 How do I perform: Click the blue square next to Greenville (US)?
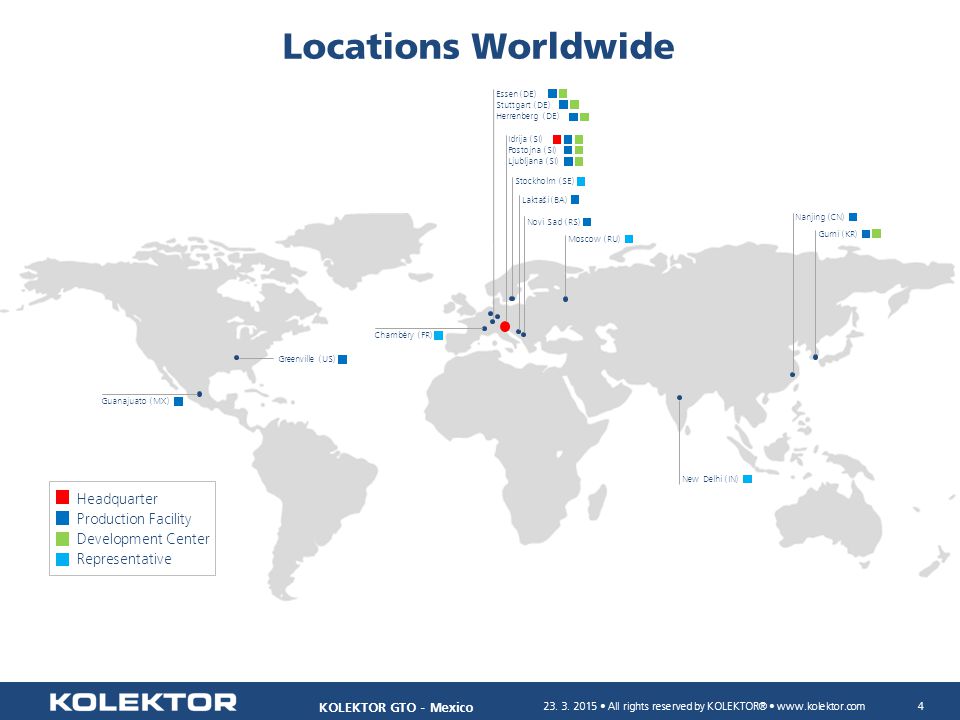point(343,359)
